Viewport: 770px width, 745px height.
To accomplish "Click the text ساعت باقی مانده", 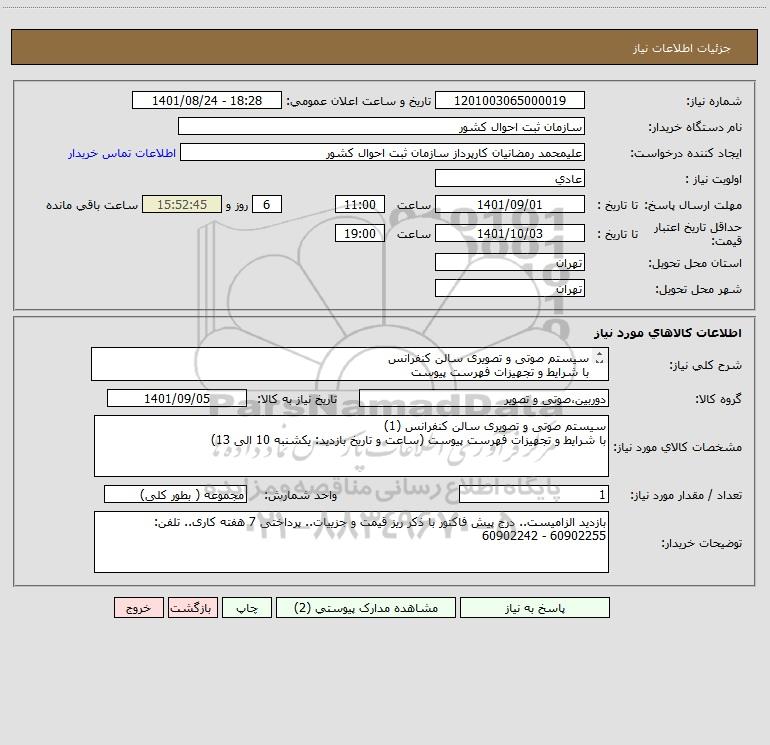I will point(92,205).
